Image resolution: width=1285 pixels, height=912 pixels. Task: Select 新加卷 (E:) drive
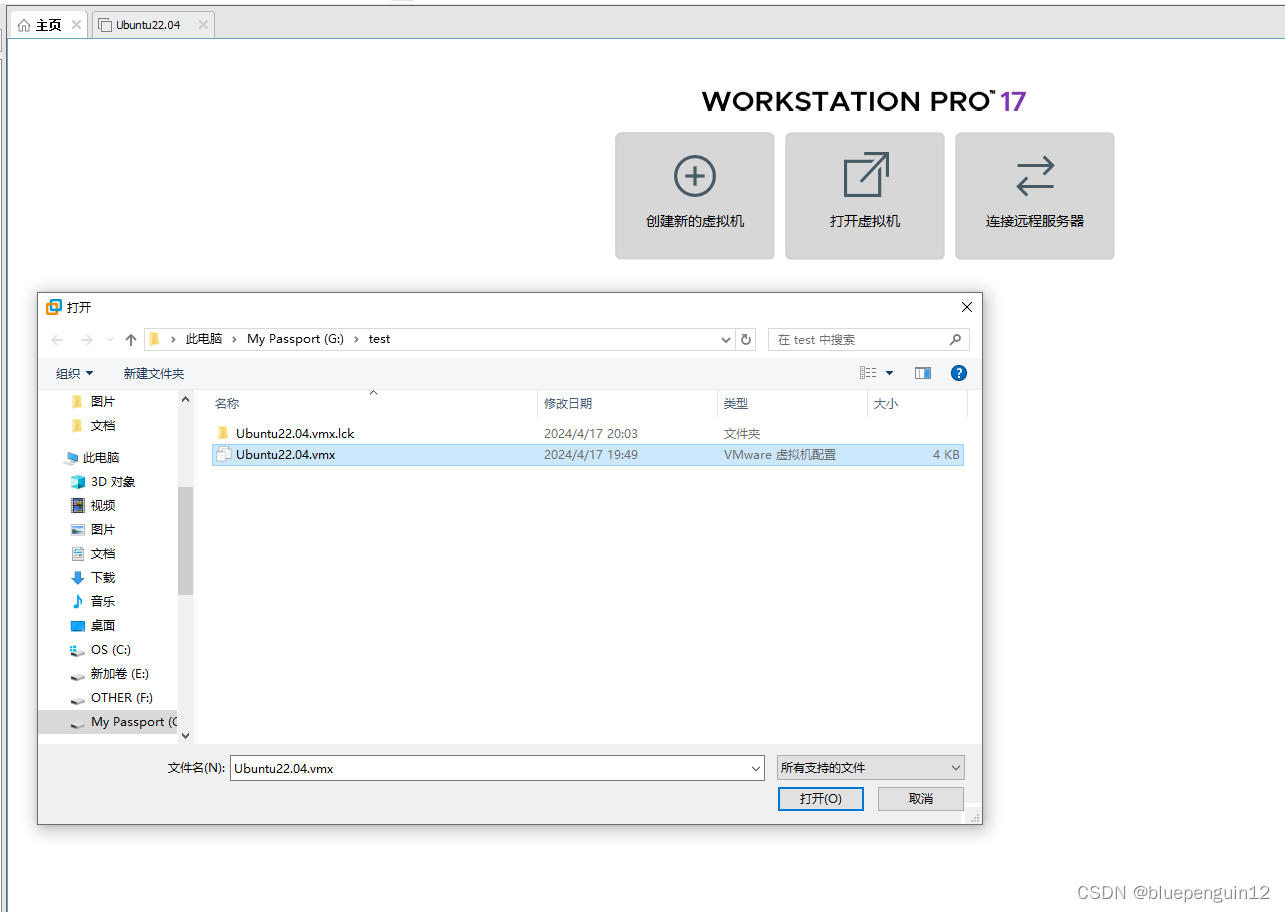click(x=120, y=673)
